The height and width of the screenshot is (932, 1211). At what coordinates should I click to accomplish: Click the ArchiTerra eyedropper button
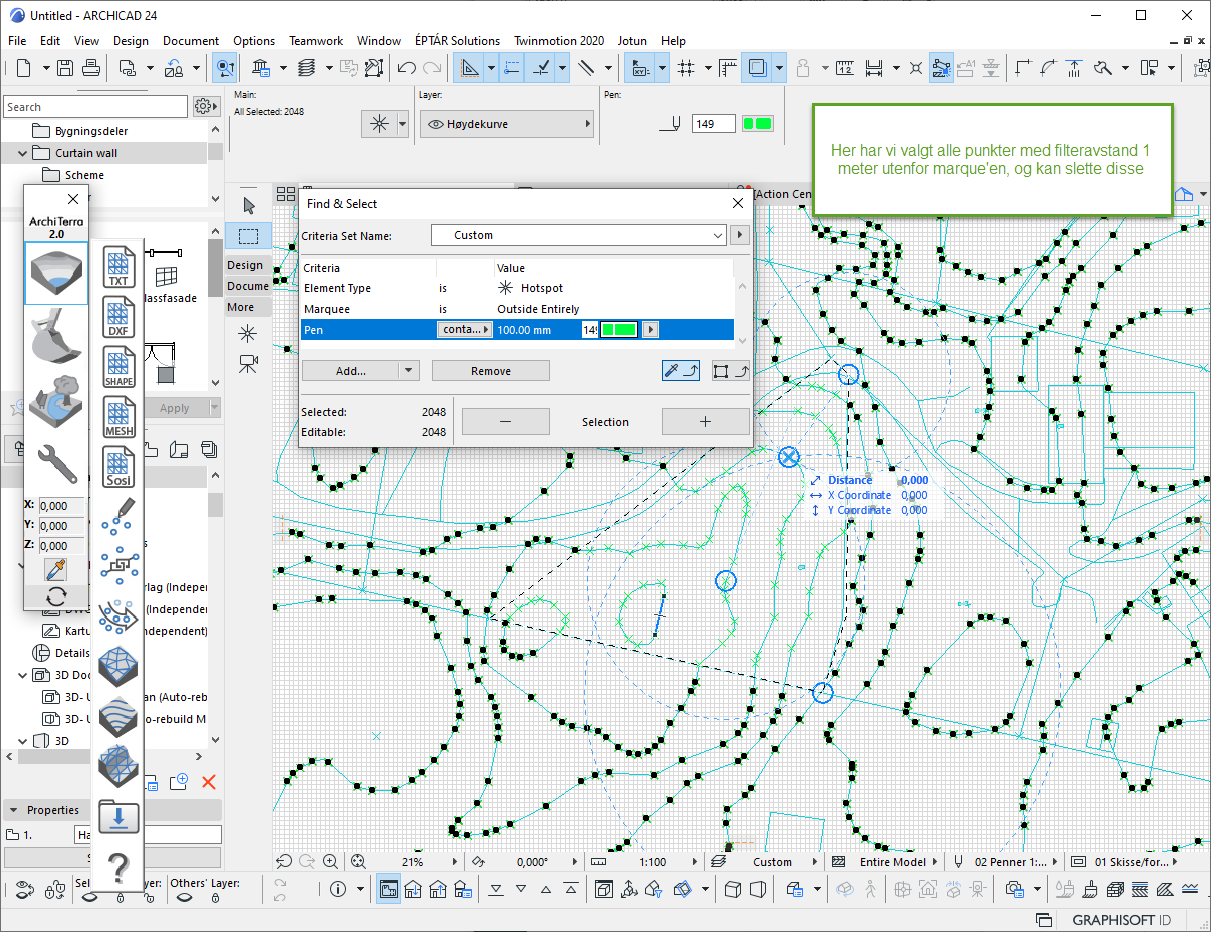(x=56, y=569)
